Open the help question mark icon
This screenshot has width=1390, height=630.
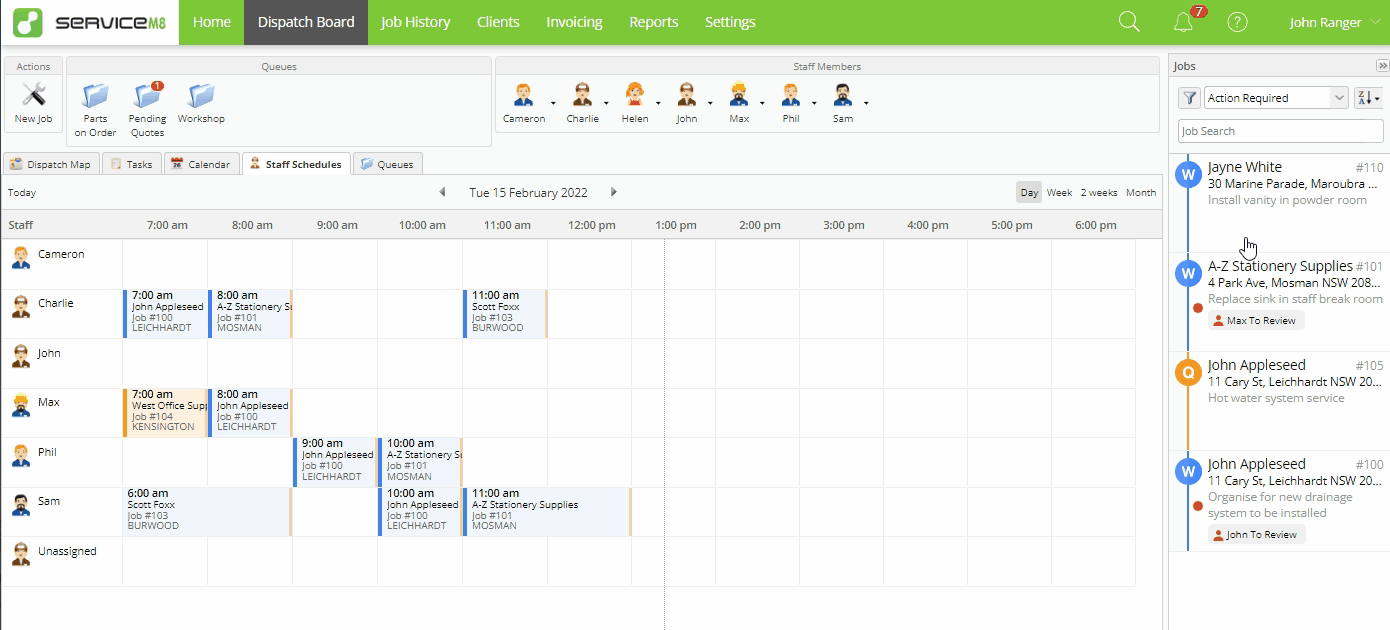pos(1237,22)
